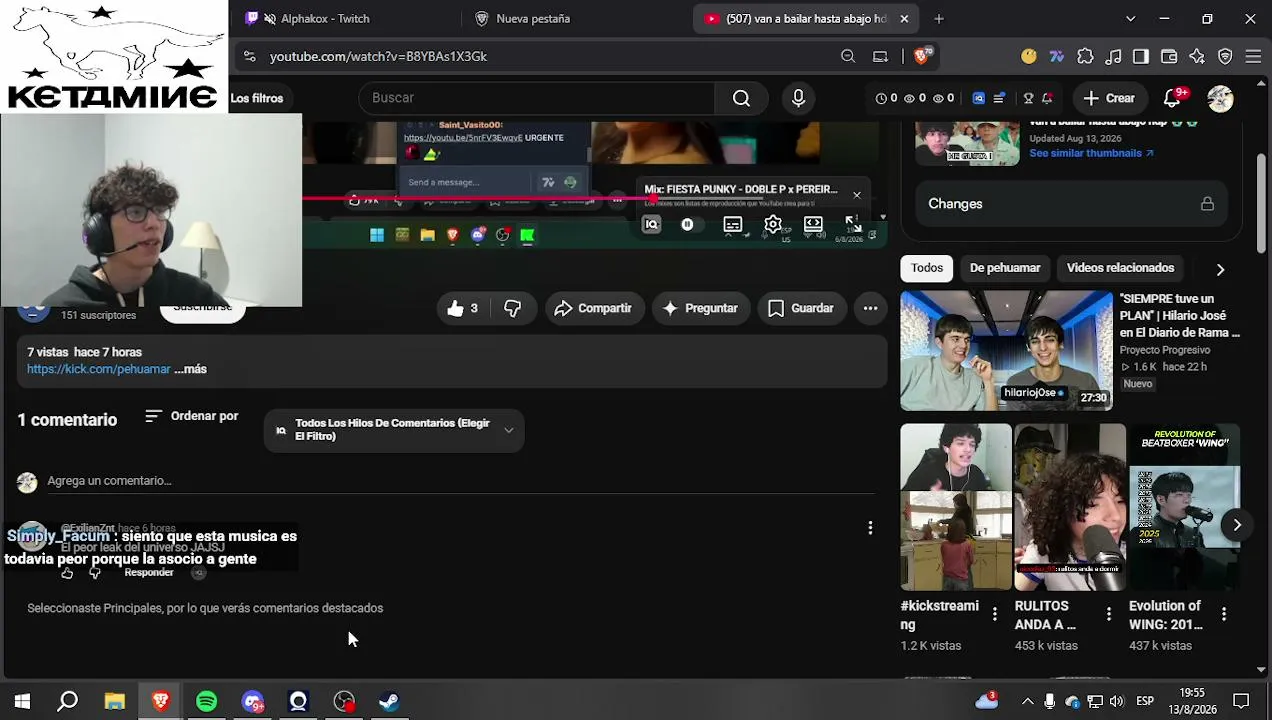Toggle the Windows microphone tray icon
Viewport: 1272px width, 720px height.
click(x=1049, y=701)
